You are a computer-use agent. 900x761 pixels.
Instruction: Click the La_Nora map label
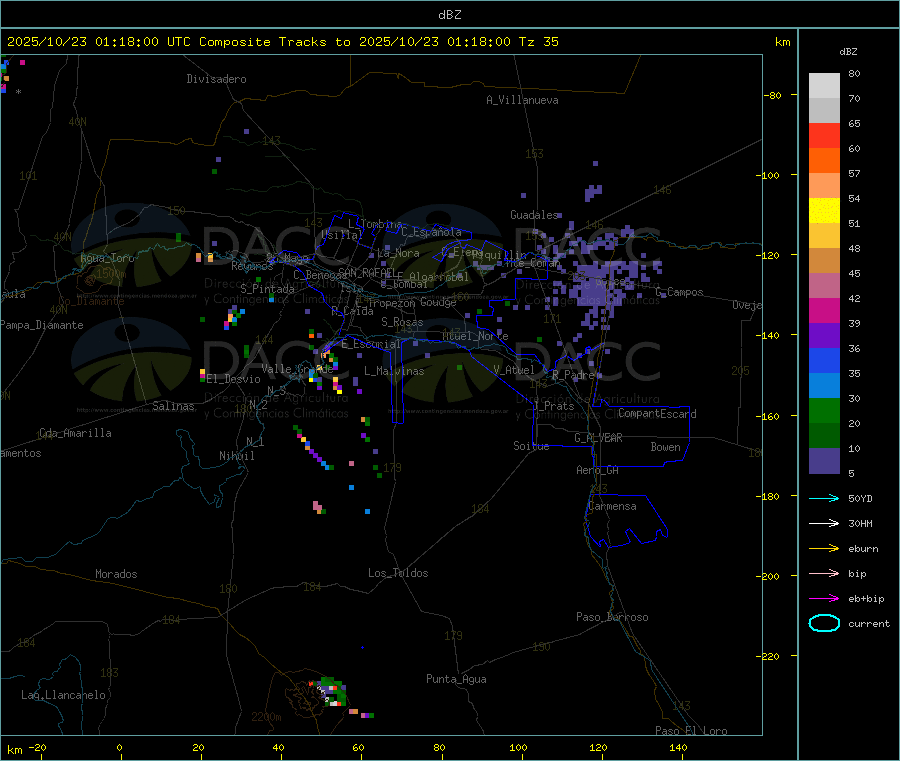(398, 253)
